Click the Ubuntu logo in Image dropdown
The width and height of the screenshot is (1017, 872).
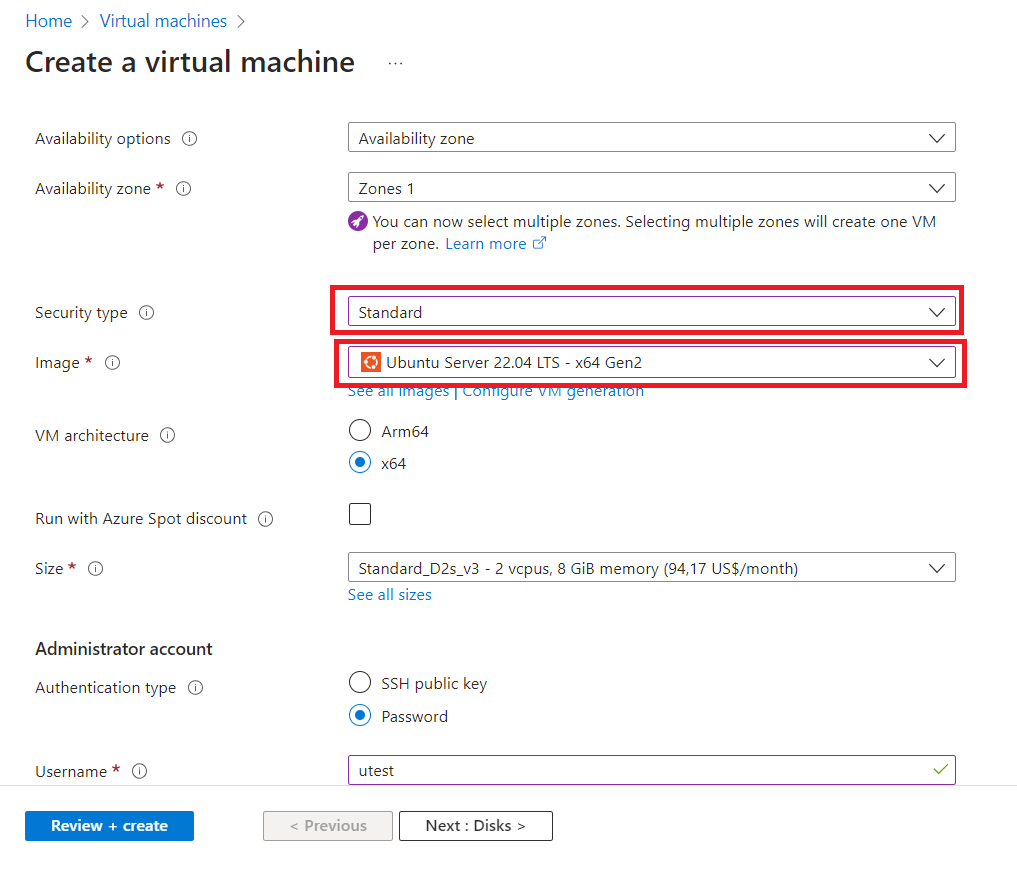click(370, 362)
